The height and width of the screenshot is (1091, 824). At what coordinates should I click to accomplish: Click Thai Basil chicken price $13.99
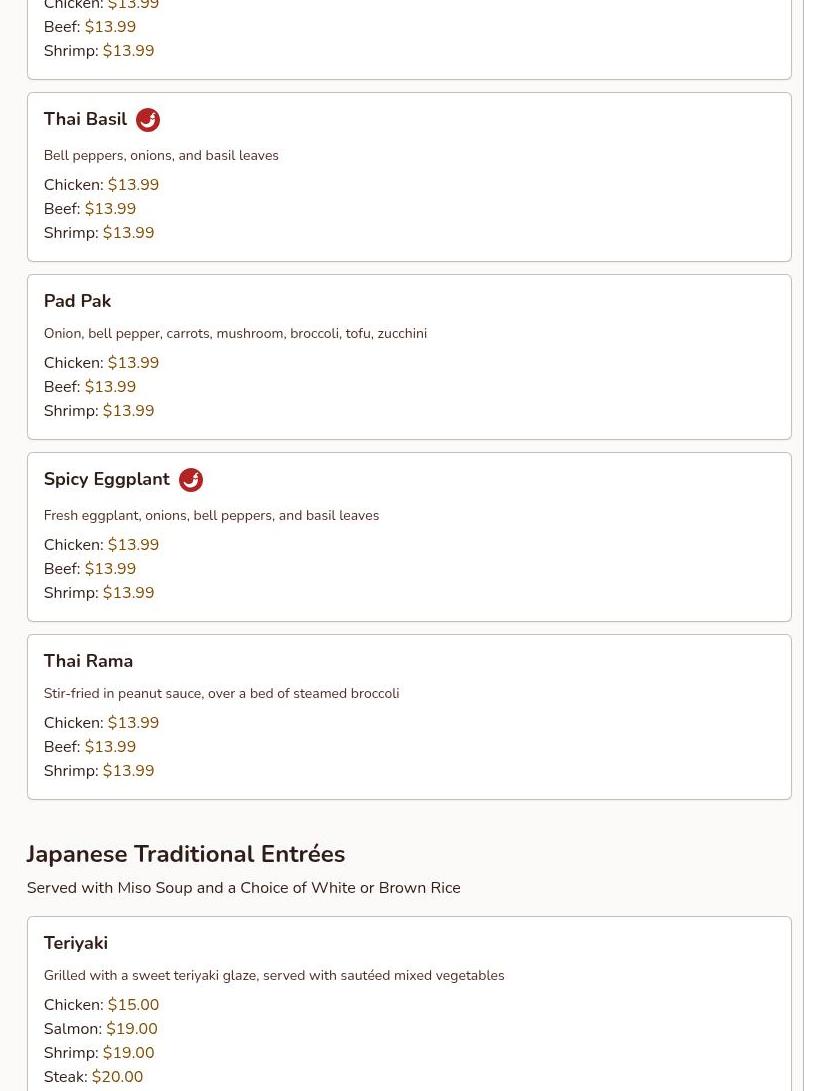pos(134,184)
